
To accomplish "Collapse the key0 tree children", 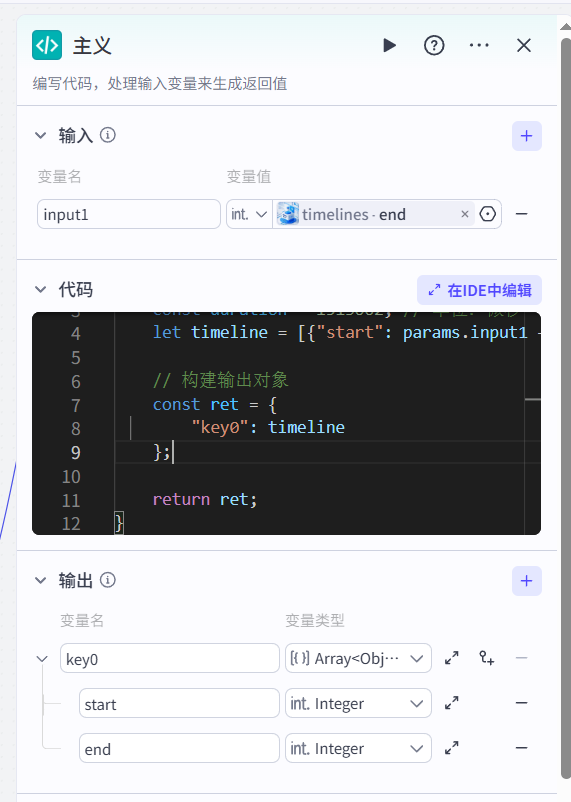I will [x=42, y=659].
